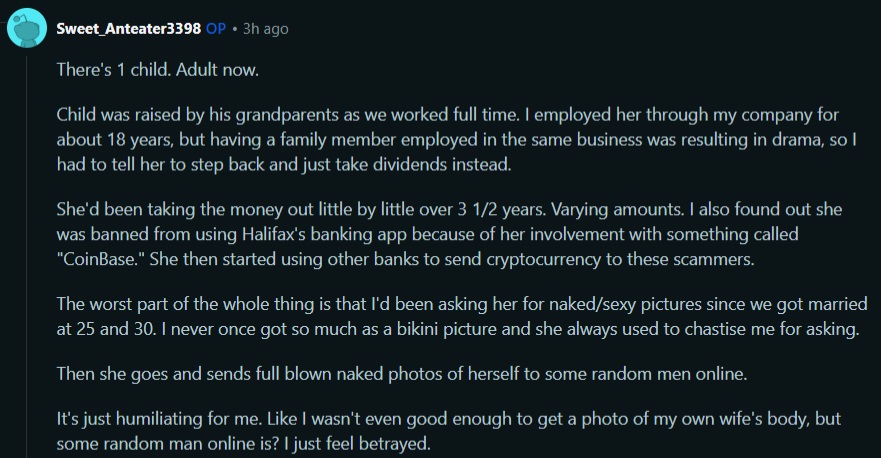Image resolution: width=881 pixels, height=458 pixels.
Task: Click the paragraph starting "Child was raised"
Action: point(456,139)
